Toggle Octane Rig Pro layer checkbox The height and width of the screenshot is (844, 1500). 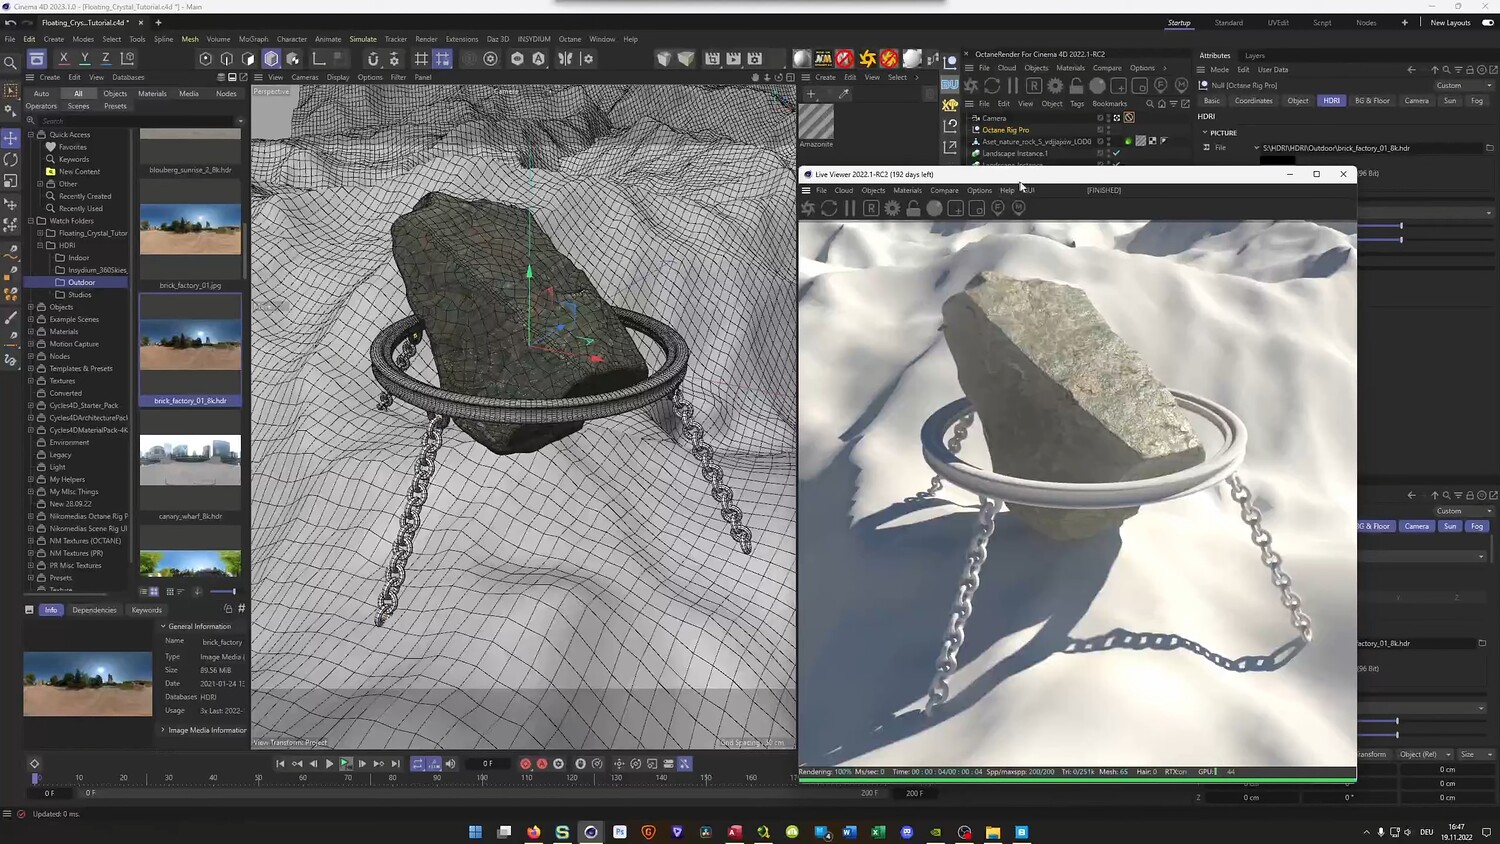[x=1101, y=130]
